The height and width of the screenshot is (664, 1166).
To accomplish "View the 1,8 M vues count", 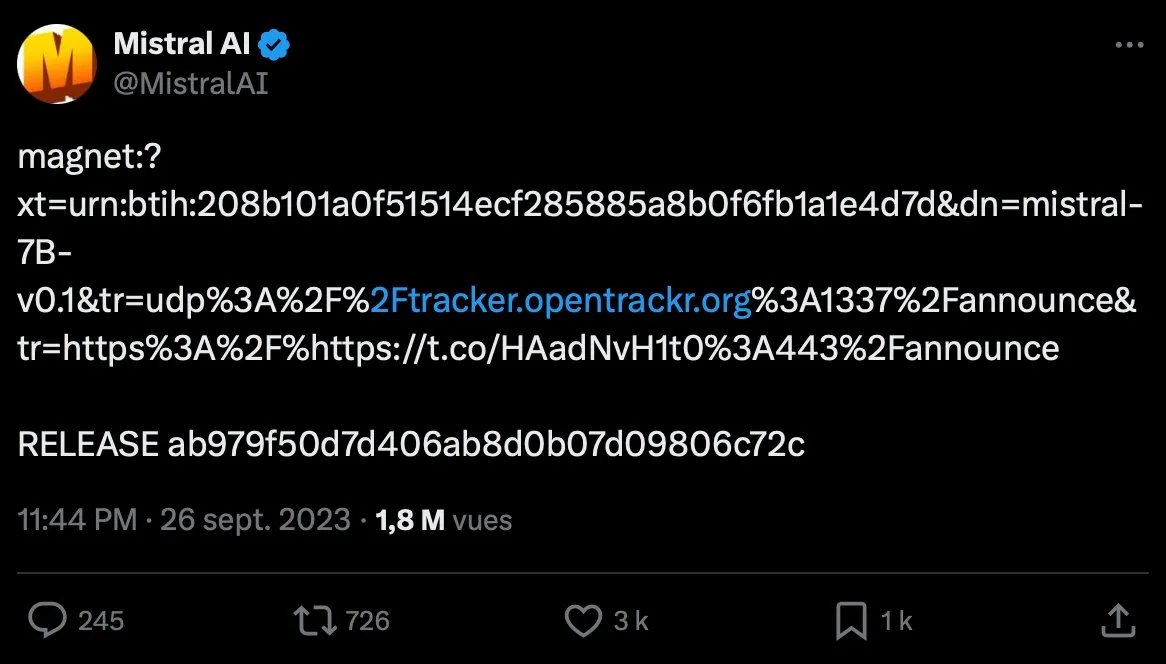I will (x=442, y=520).
